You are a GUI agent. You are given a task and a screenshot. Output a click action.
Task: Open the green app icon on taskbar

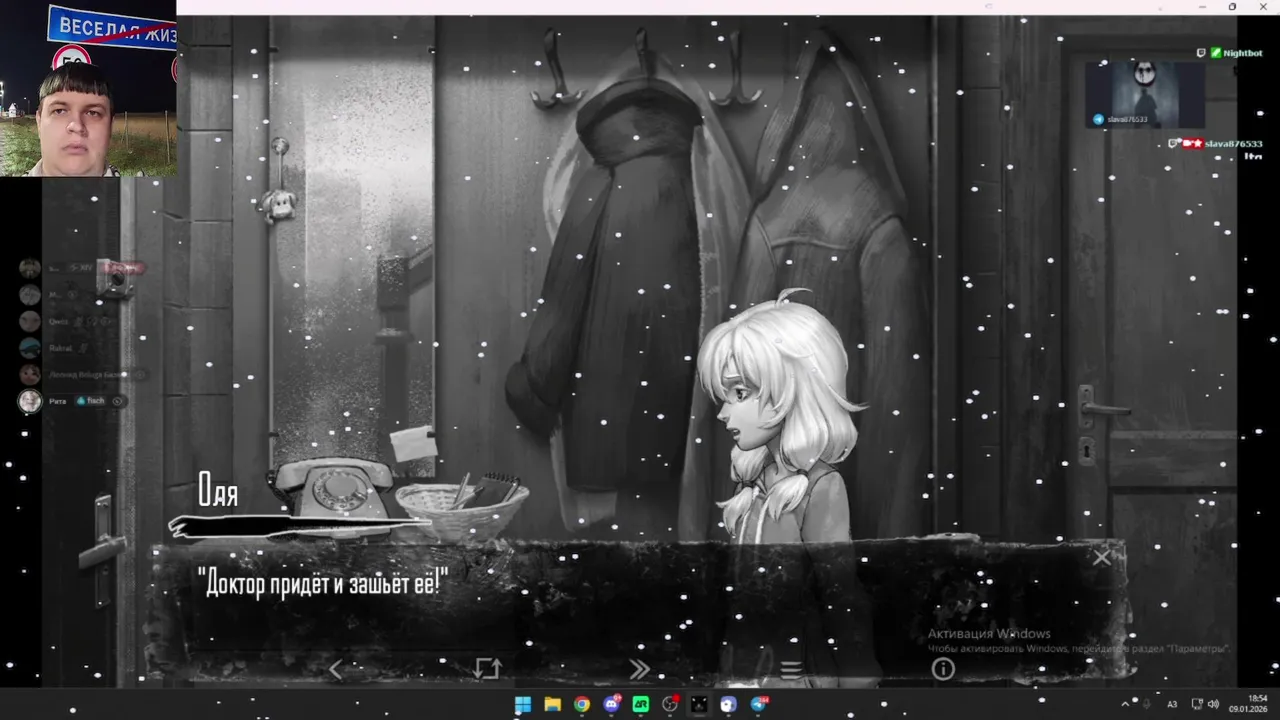641,704
